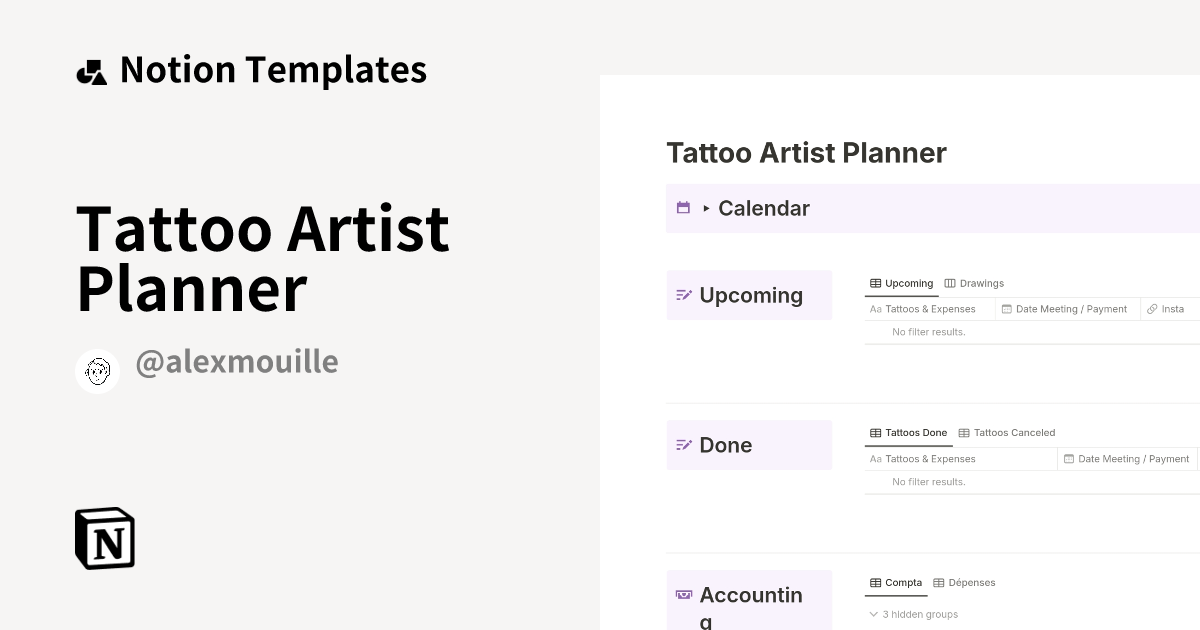The image size is (1200, 630).
Task: Click the money icon beside Accounting
Action: (x=684, y=595)
